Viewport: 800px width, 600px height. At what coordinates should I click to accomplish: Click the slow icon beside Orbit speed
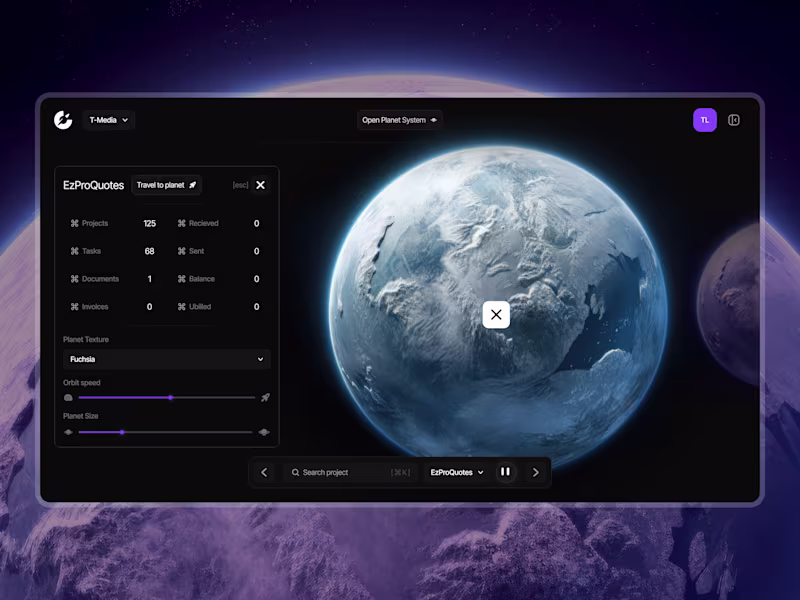tap(68, 397)
